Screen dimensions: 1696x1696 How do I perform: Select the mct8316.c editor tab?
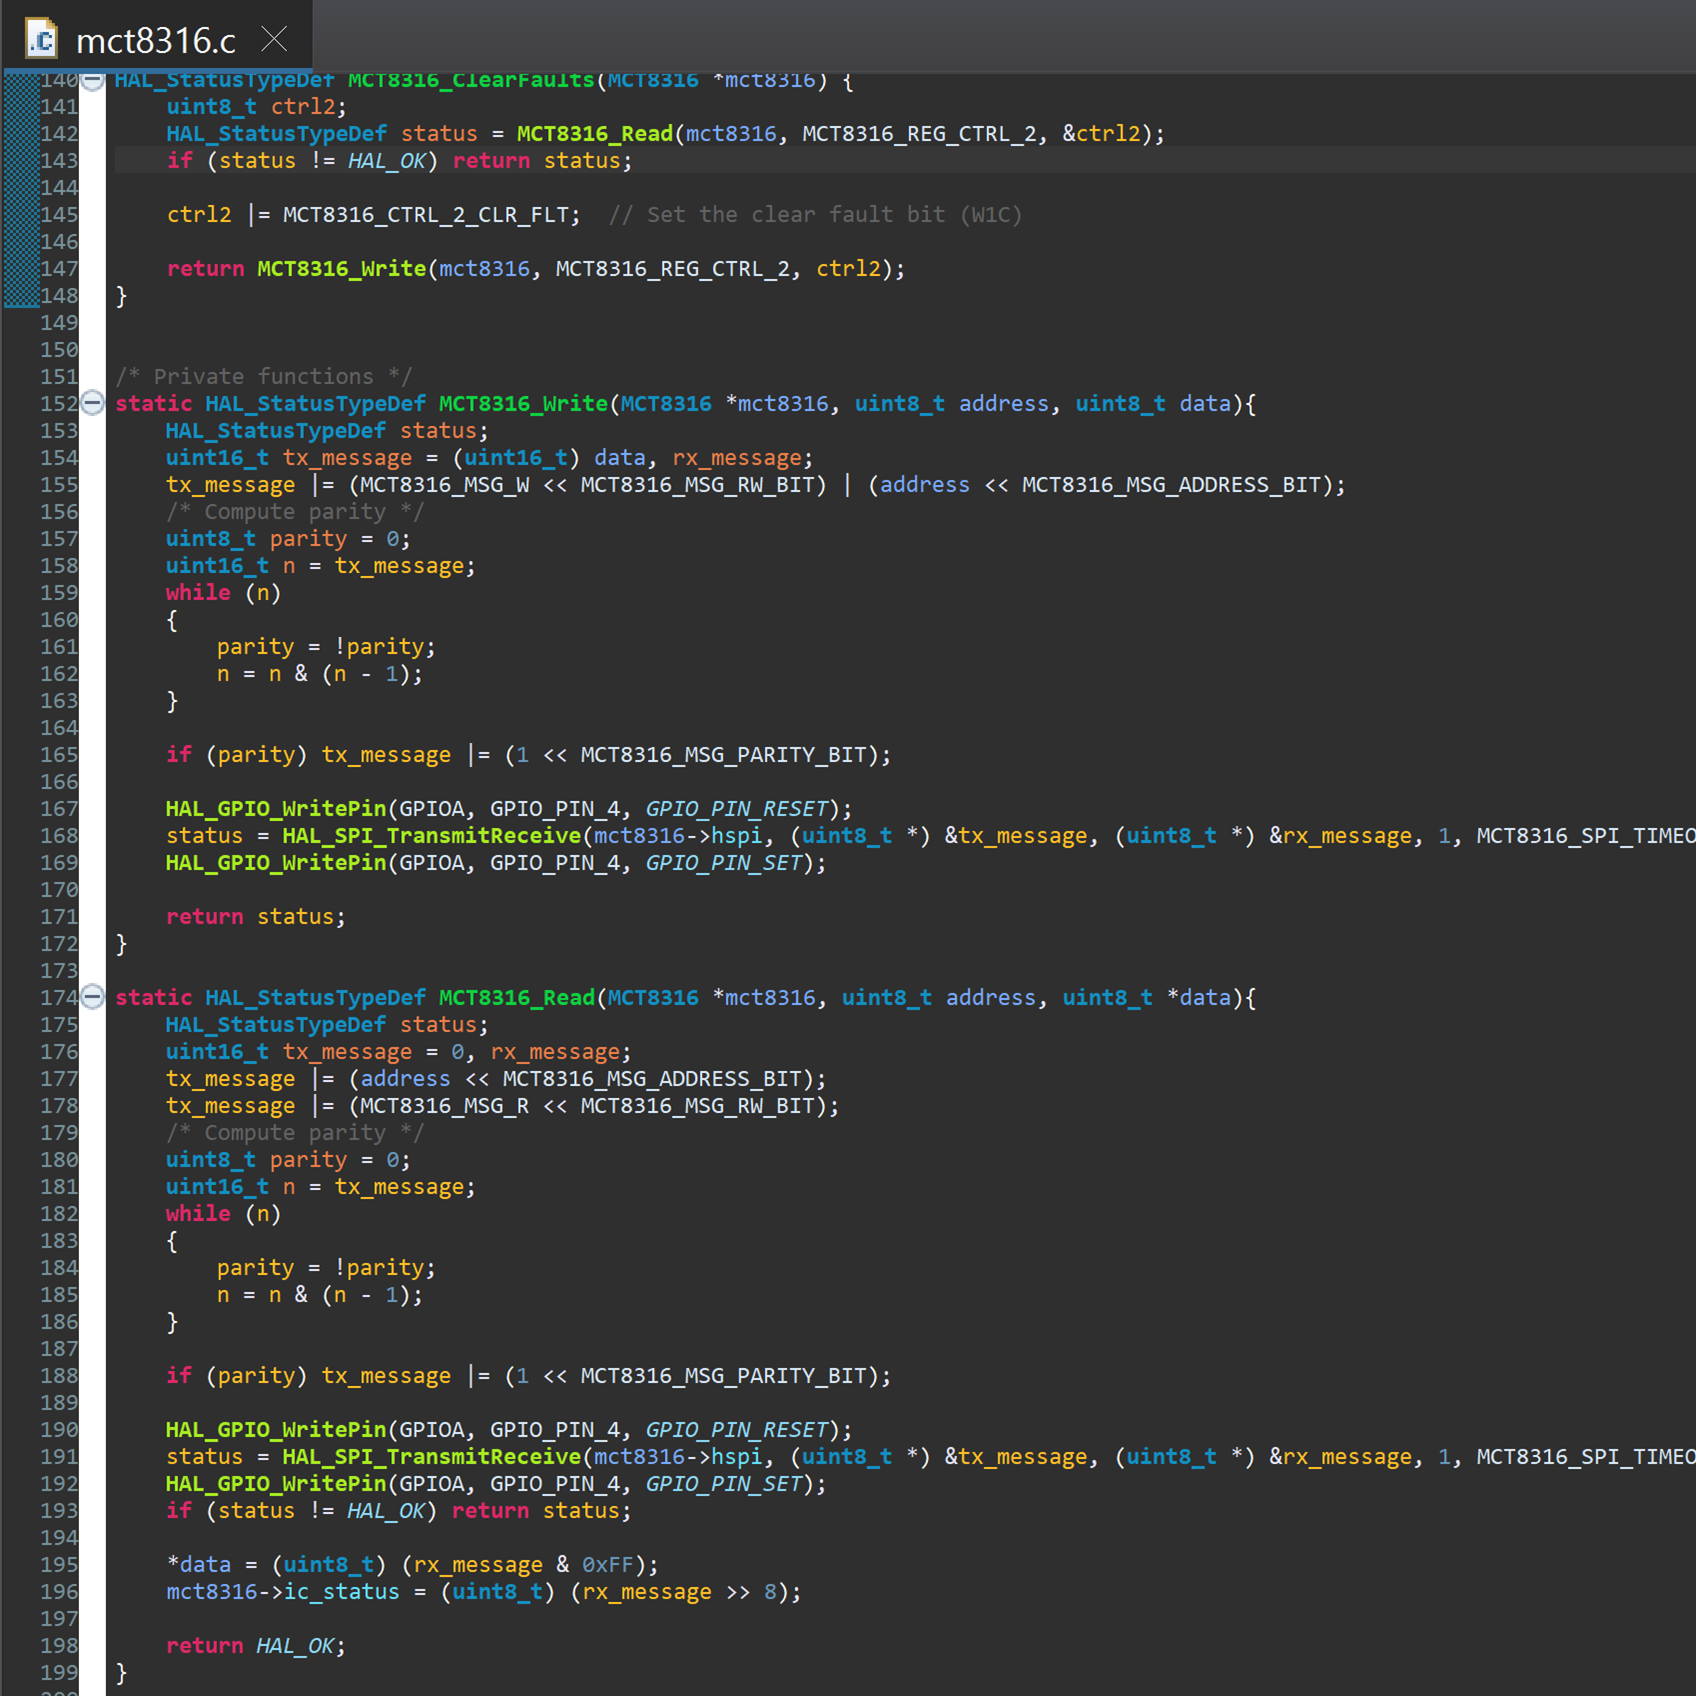[x=155, y=41]
